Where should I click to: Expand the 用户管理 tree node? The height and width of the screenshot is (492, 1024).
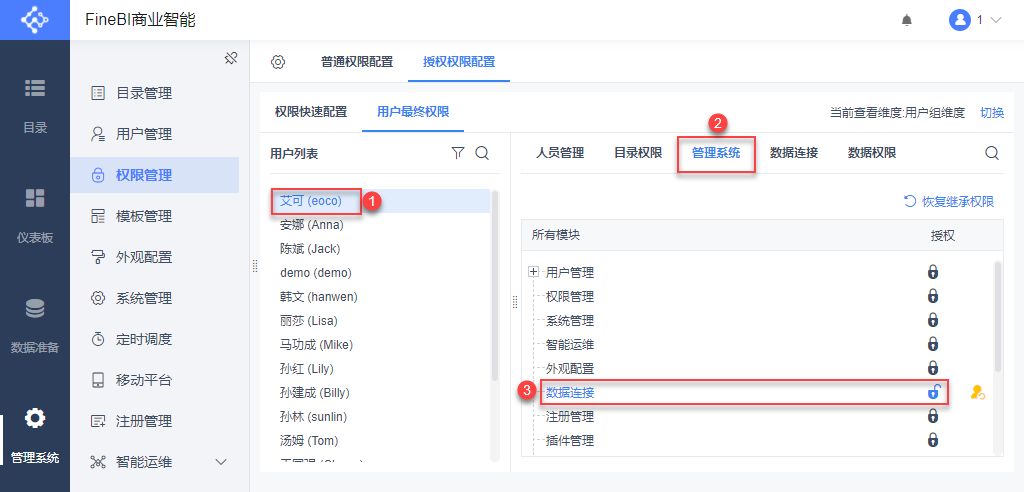point(534,272)
